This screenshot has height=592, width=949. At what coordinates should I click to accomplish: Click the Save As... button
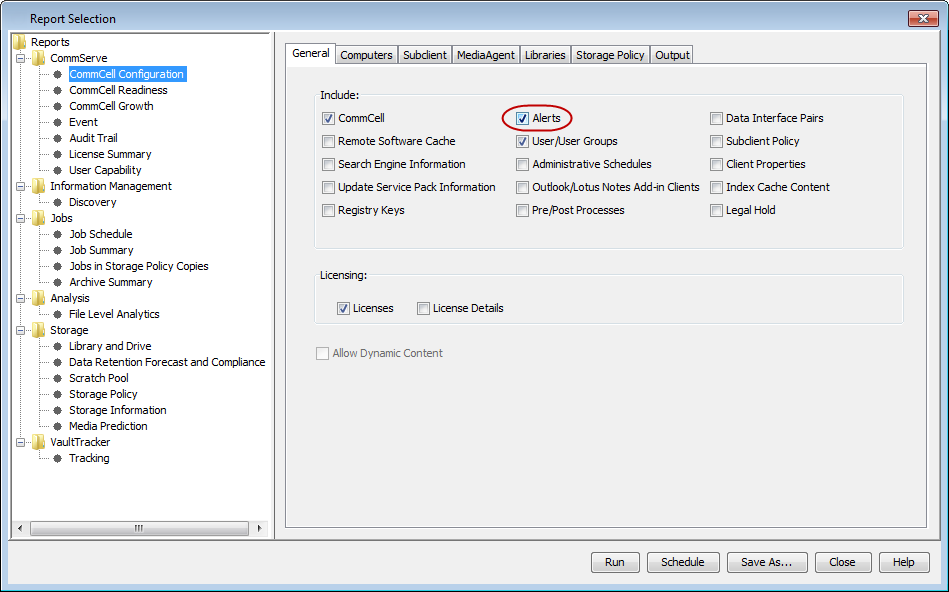tap(767, 562)
